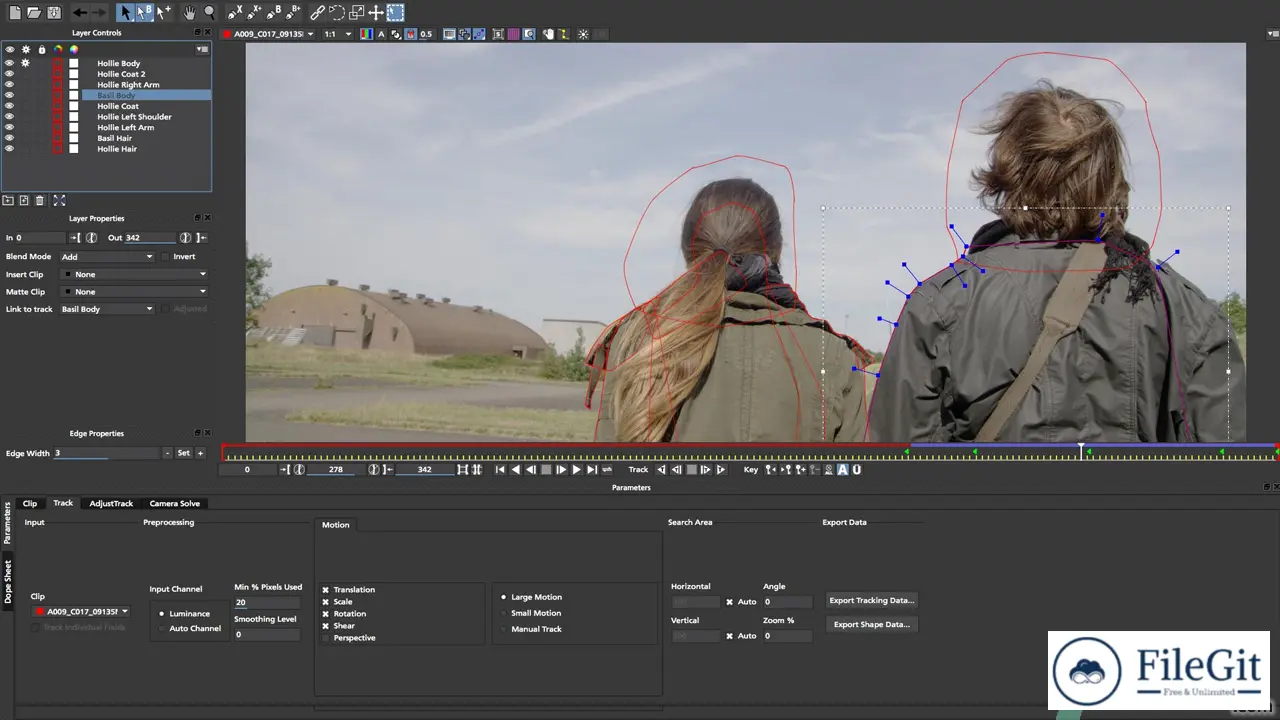This screenshot has height=720, width=1280.
Task: Switch to the Track tab
Action: (63, 503)
